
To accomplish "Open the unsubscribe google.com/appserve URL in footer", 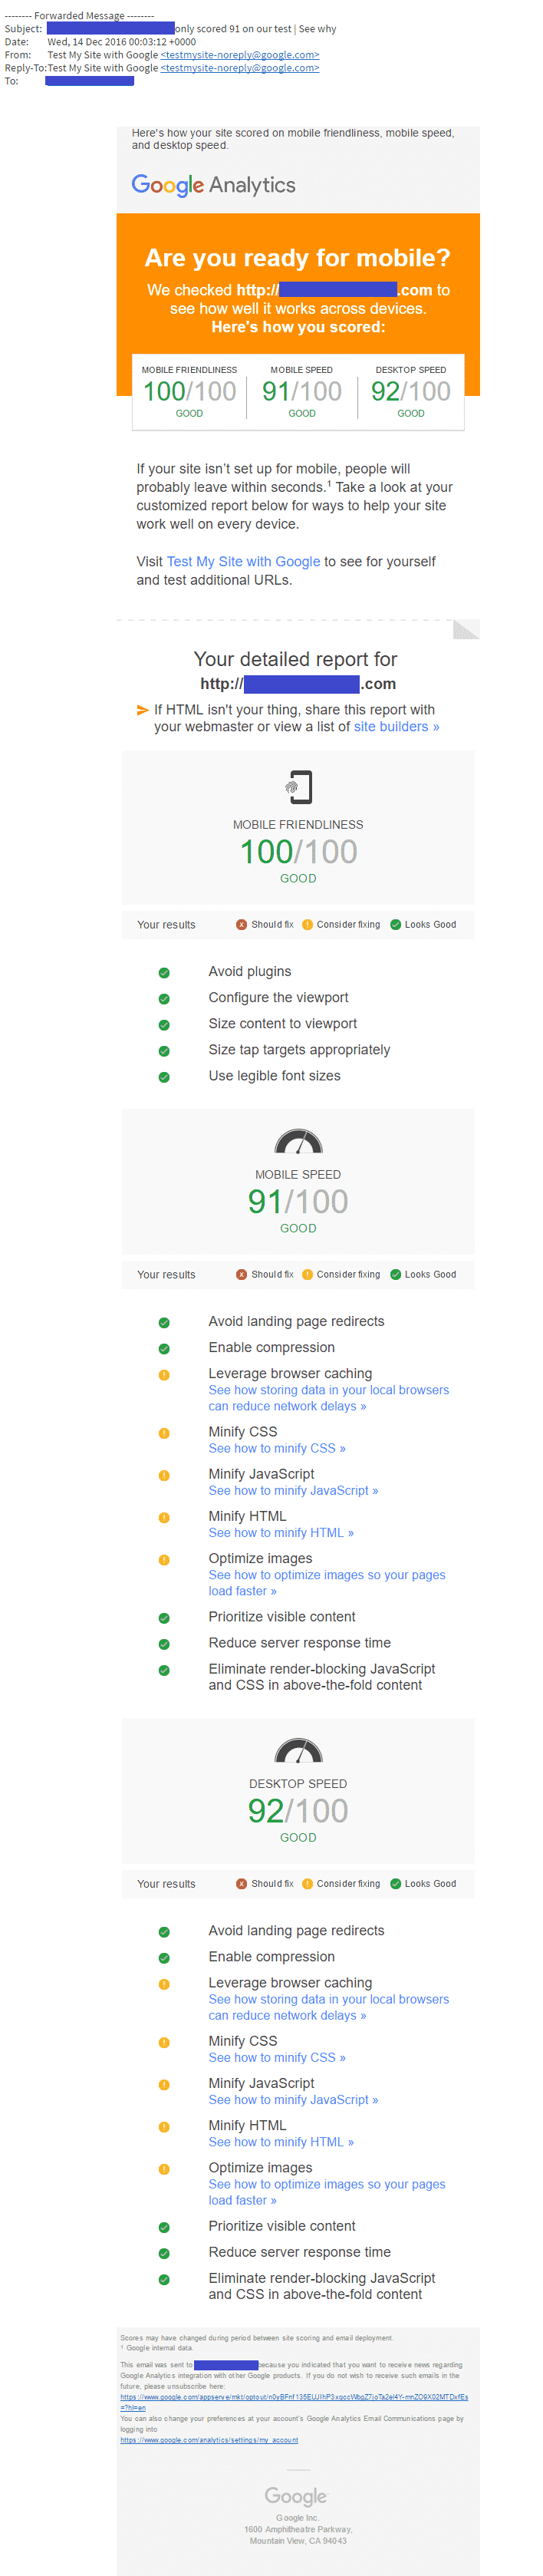I will click(x=294, y=2401).
